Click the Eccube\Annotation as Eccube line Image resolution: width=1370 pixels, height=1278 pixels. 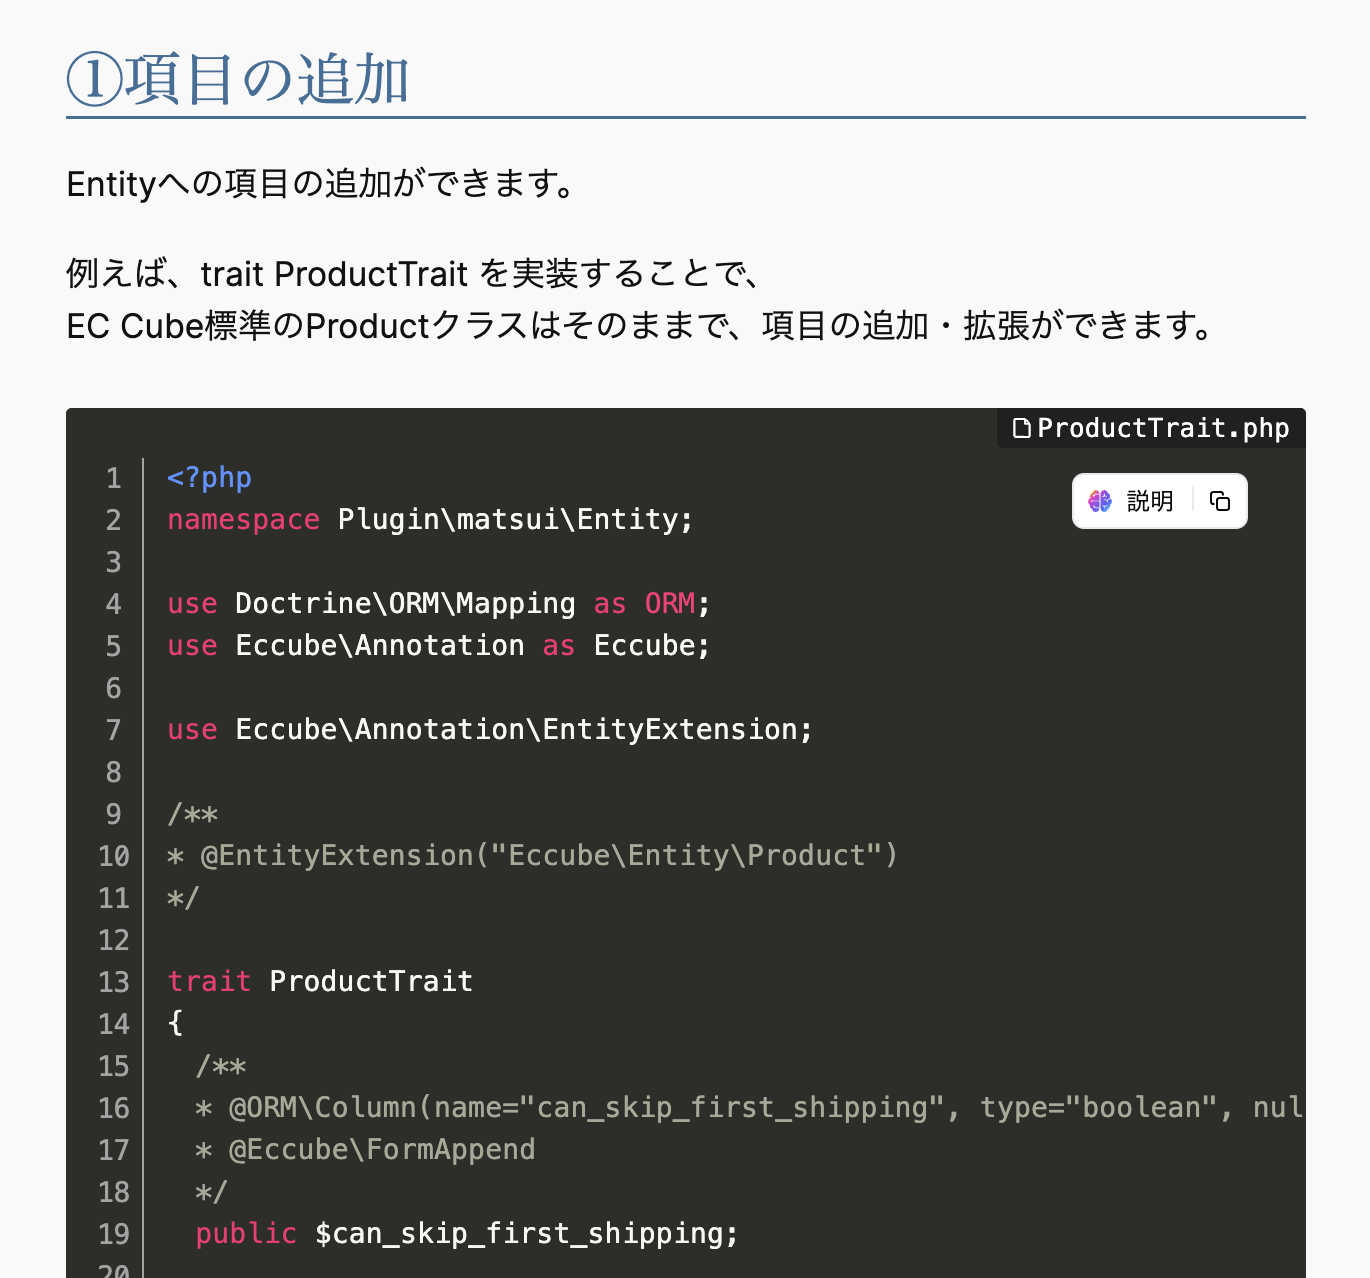[x=438, y=646]
